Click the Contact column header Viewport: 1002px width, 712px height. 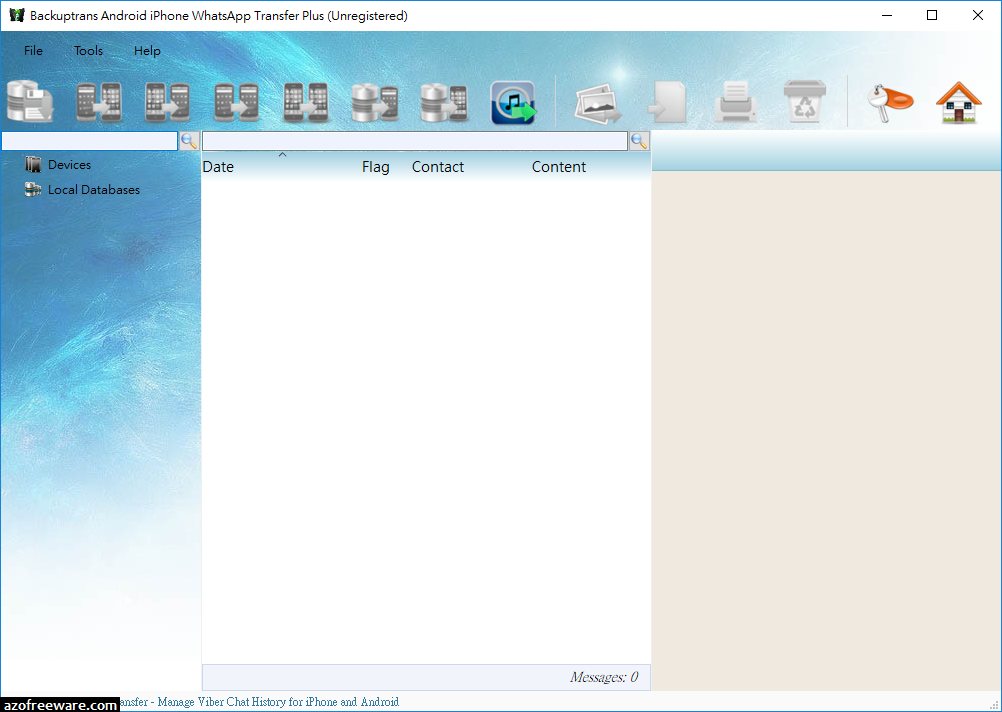coord(438,167)
